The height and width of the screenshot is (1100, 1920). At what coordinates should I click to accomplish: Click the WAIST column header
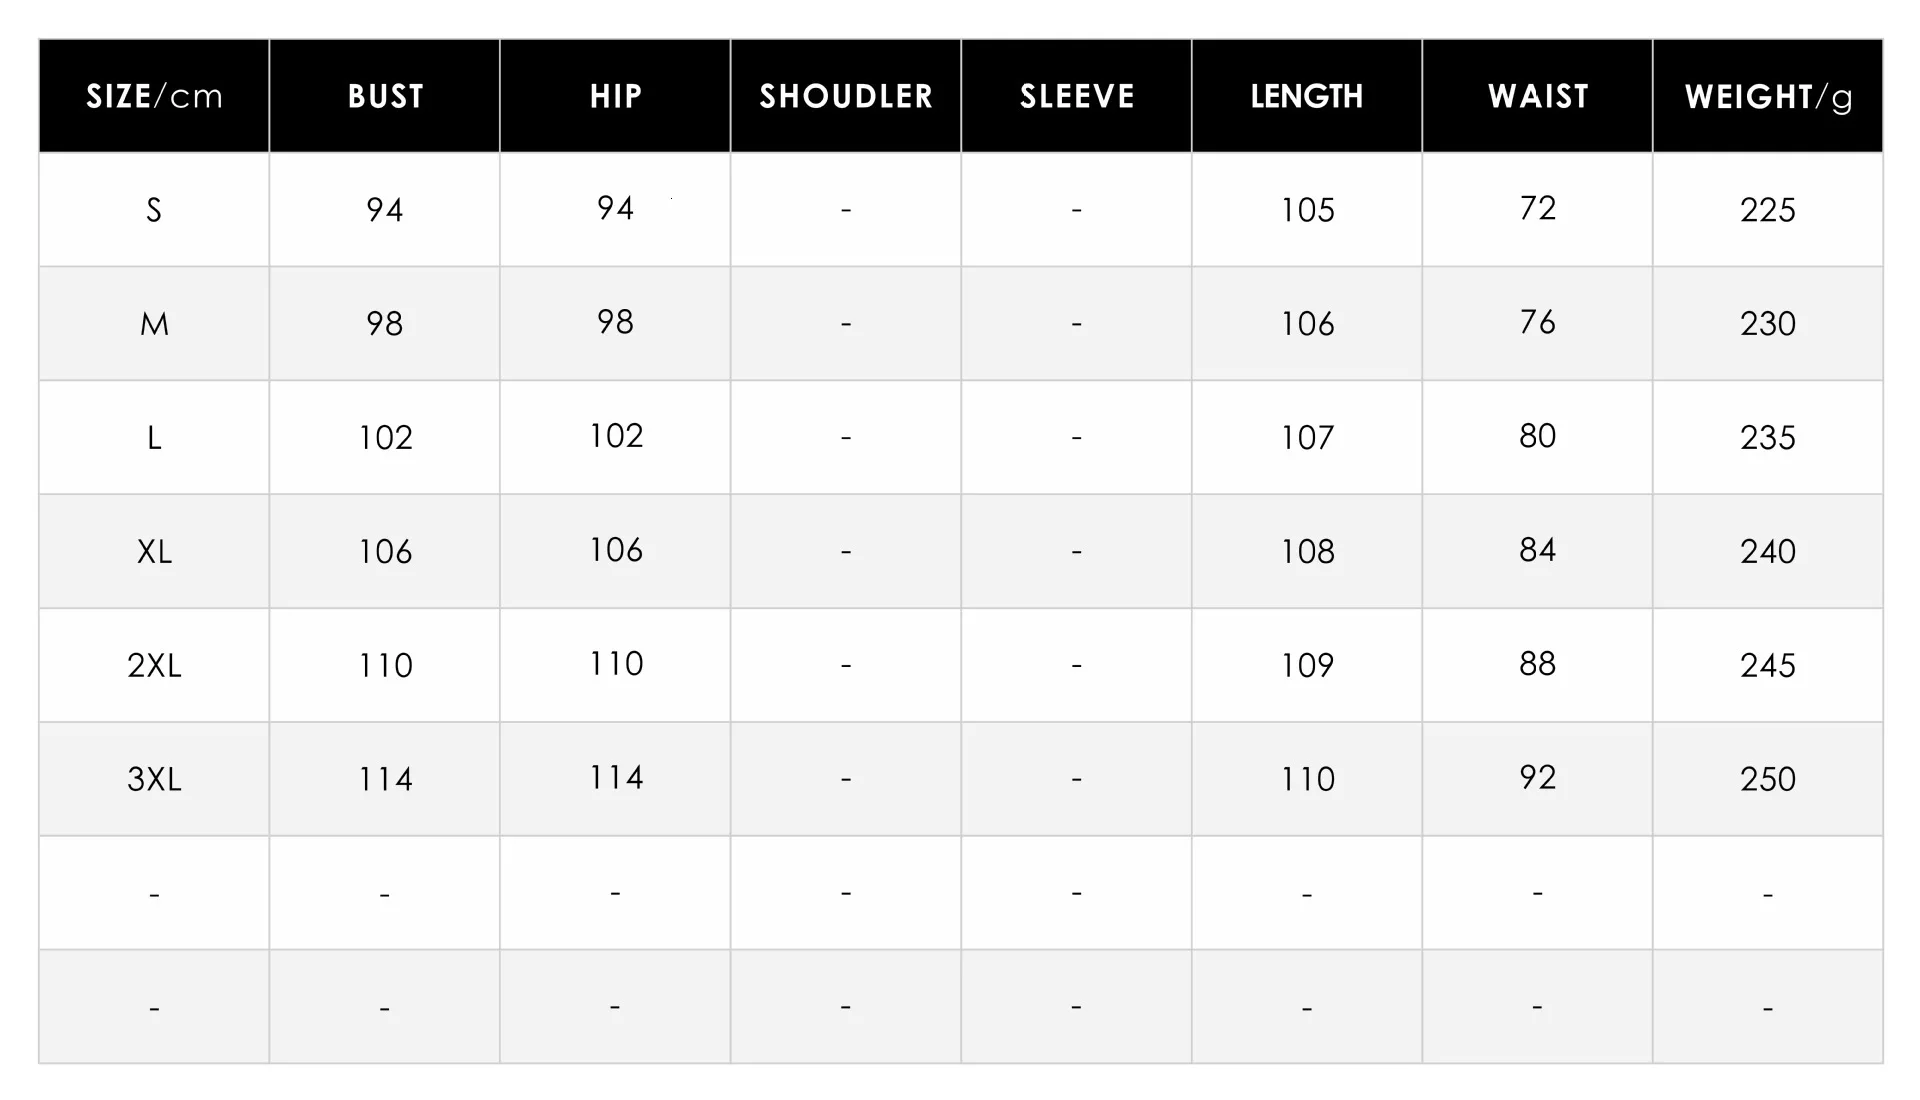[x=1538, y=96]
